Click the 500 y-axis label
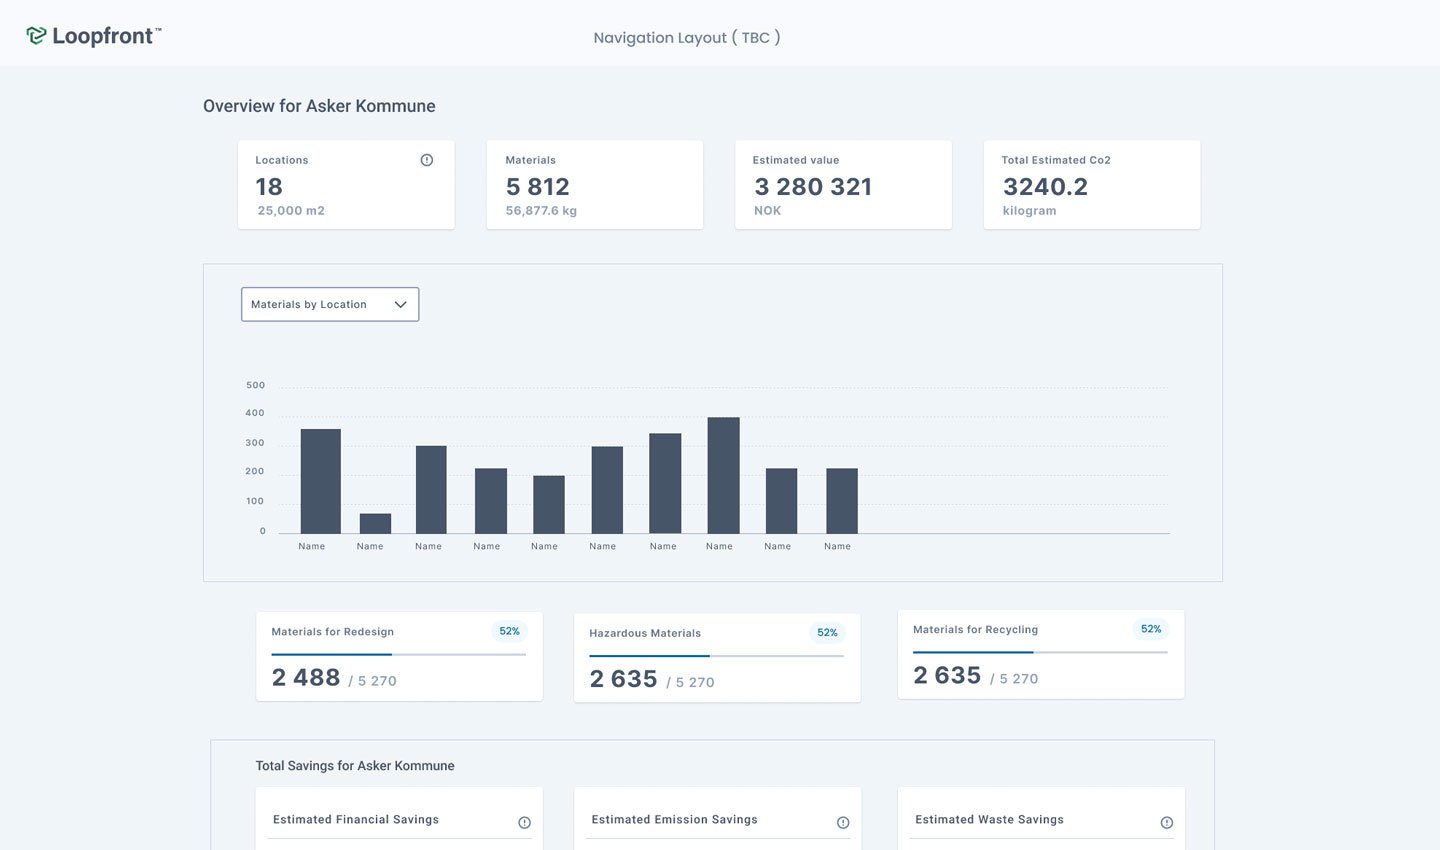The height and width of the screenshot is (850, 1440). pyautogui.click(x=255, y=385)
